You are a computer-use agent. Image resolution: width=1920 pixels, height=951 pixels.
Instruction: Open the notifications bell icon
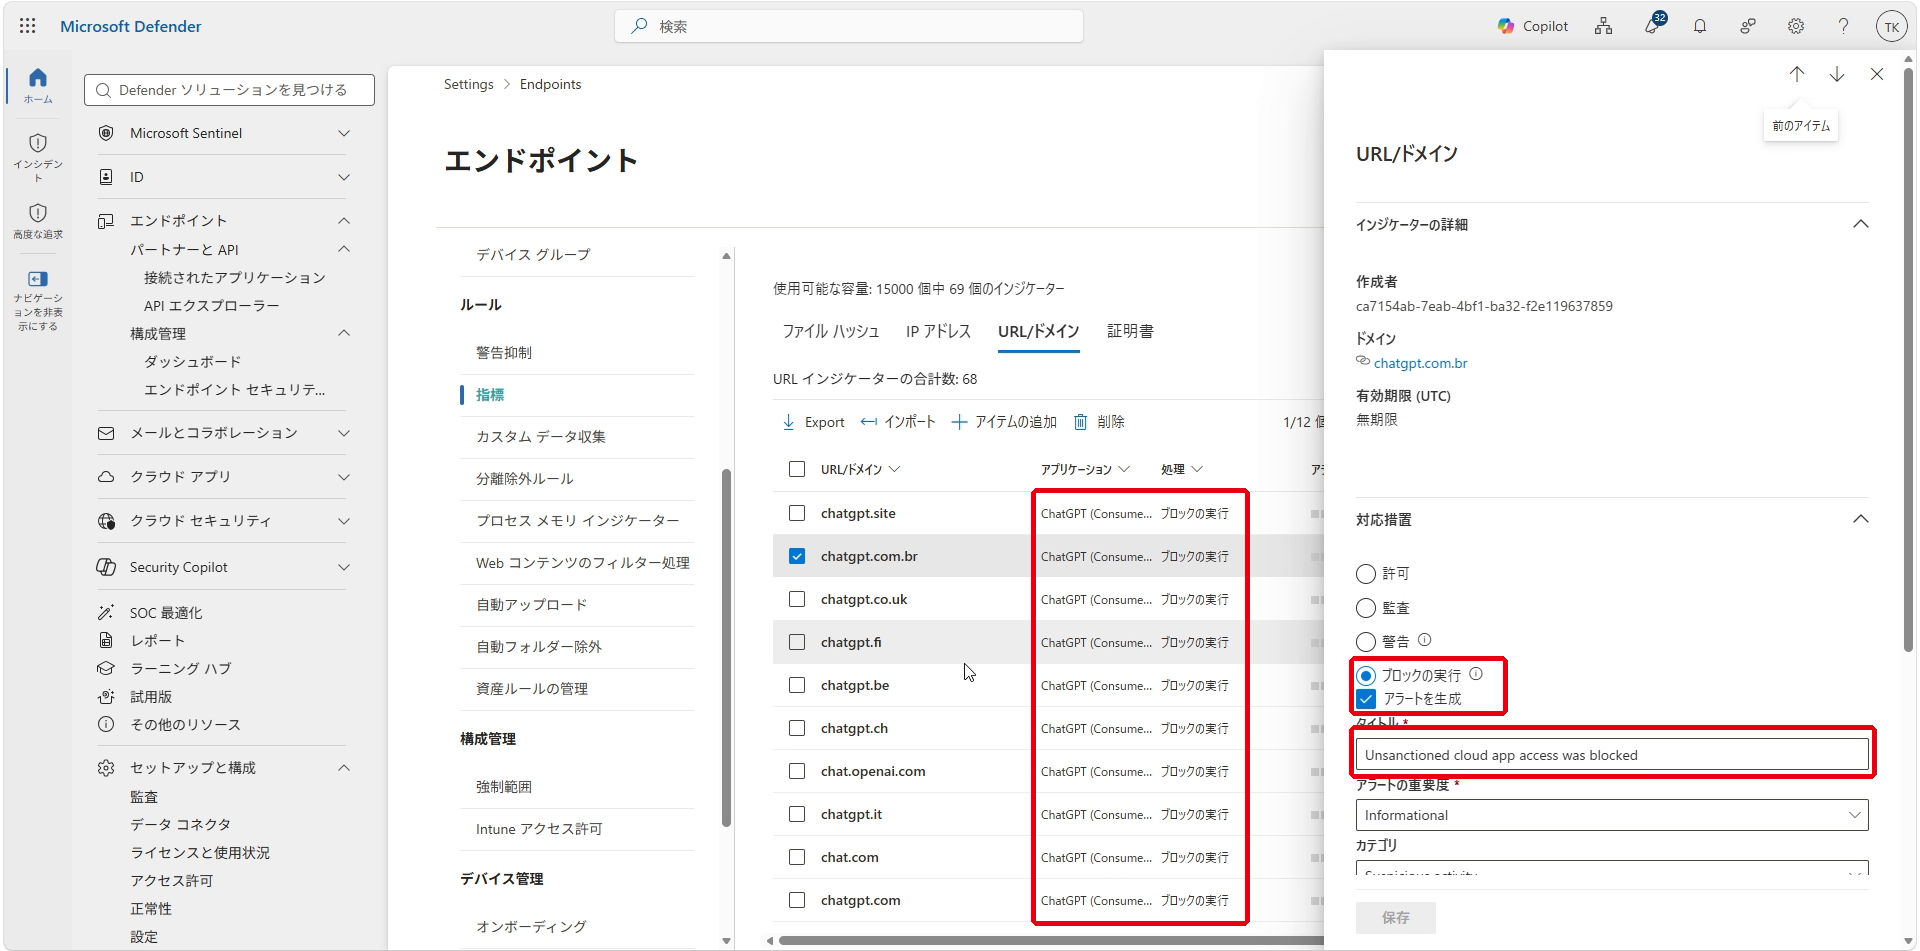coord(1700,26)
